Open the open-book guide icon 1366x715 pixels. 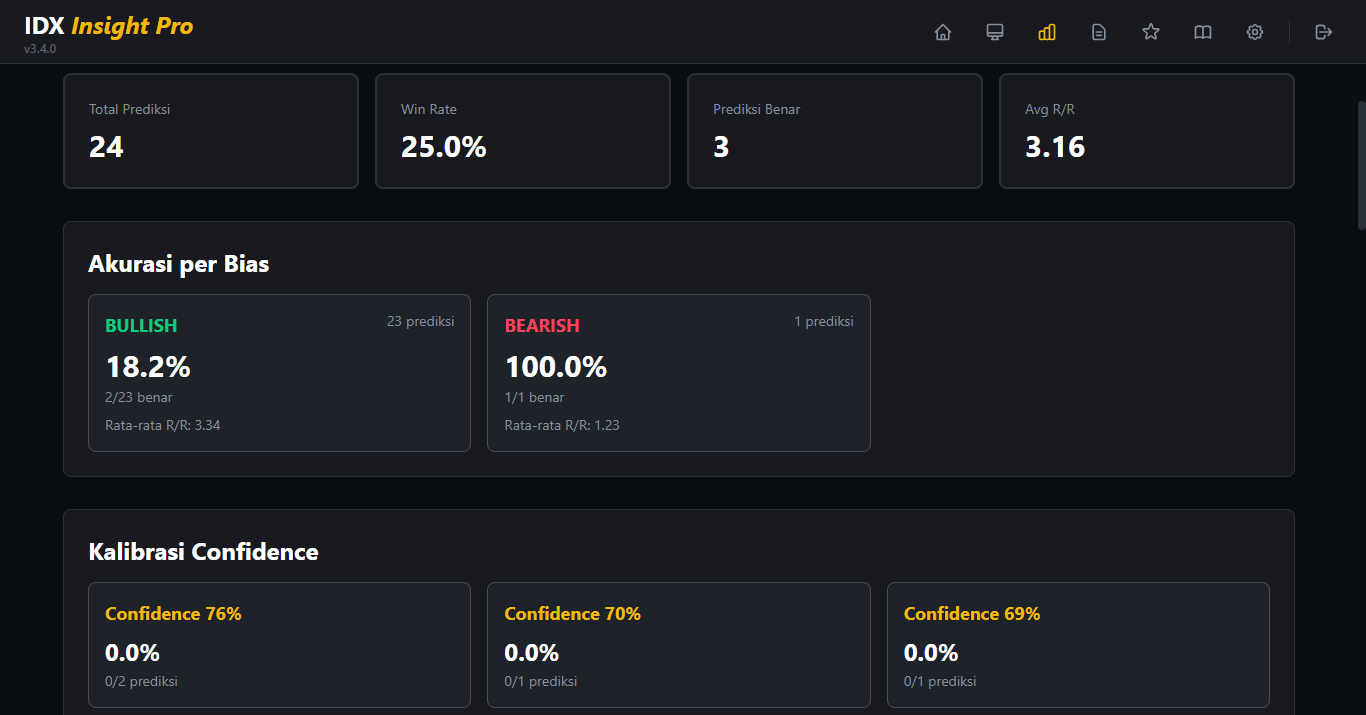point(1203,32)
